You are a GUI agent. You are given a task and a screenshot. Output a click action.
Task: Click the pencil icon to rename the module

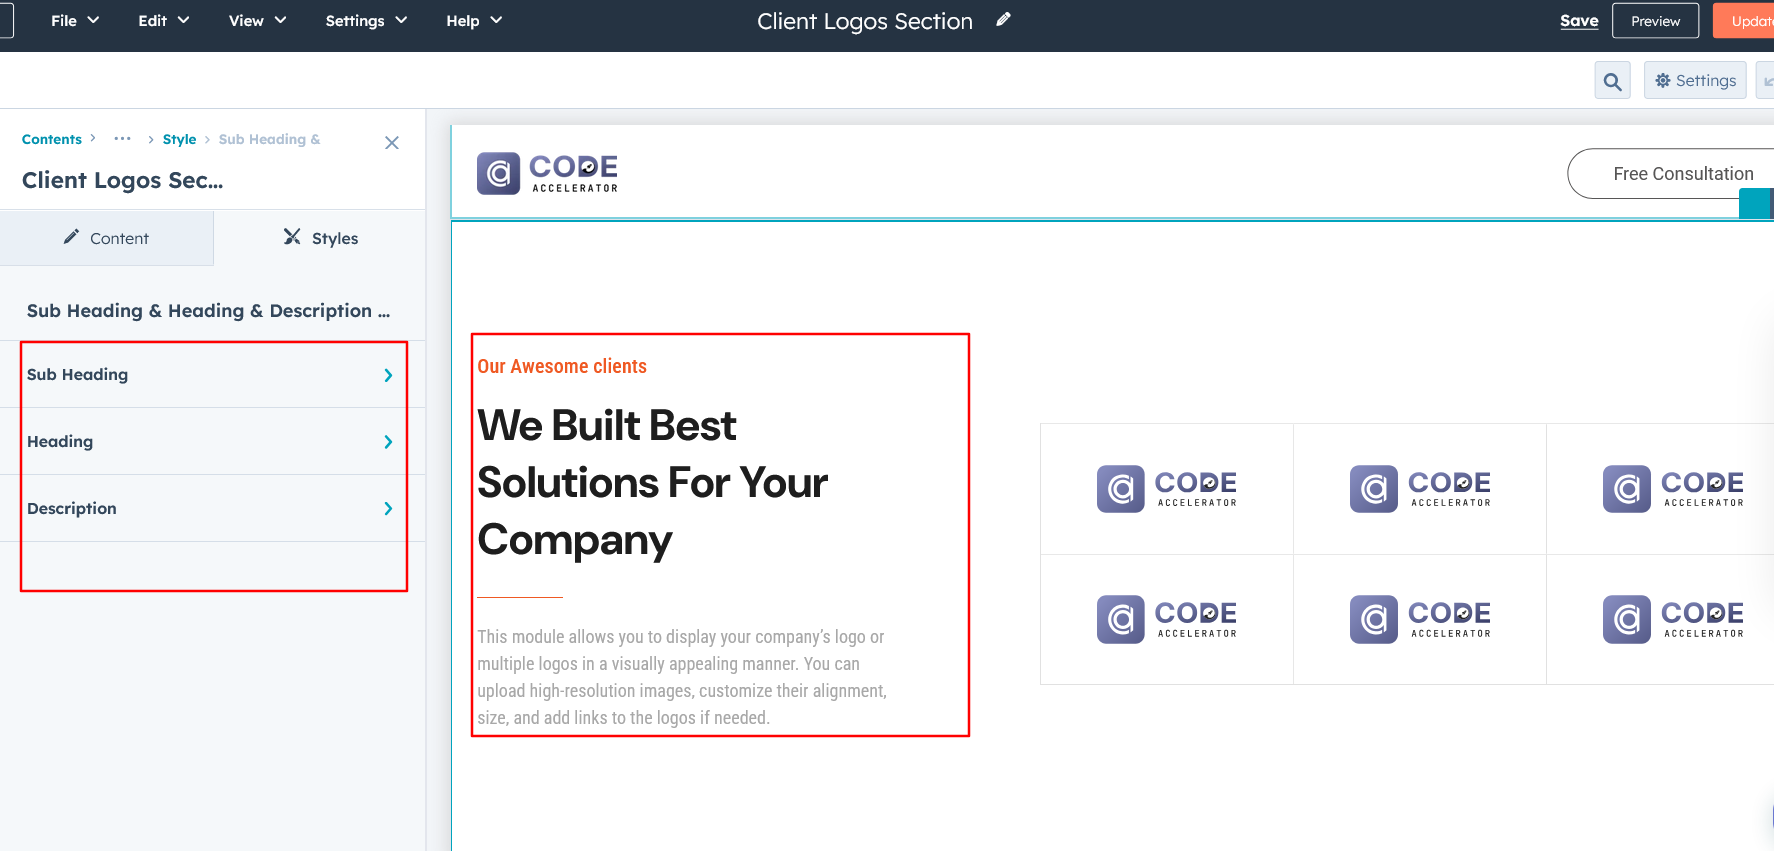coord(1003,20)
